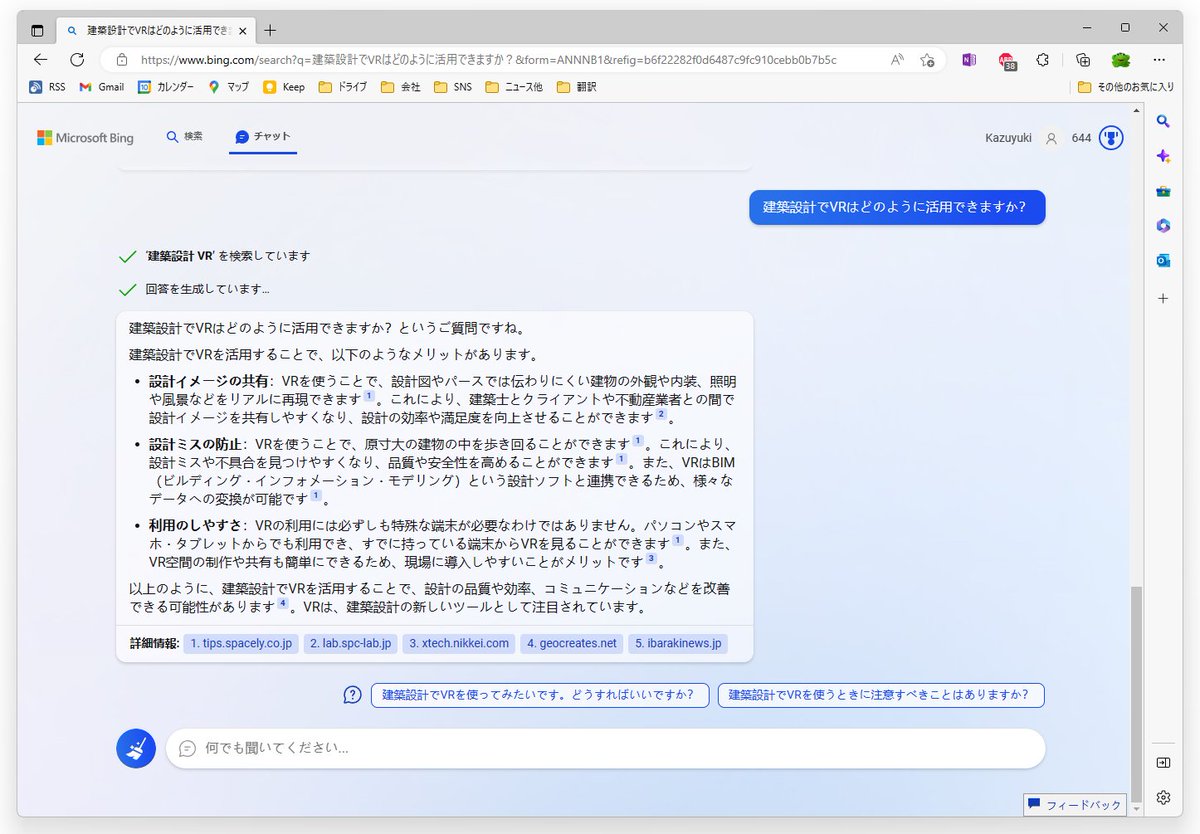Click citation 2 after 向上させることができます
This screenshot has height=834, width=1200.
click(x=660, y=414)
